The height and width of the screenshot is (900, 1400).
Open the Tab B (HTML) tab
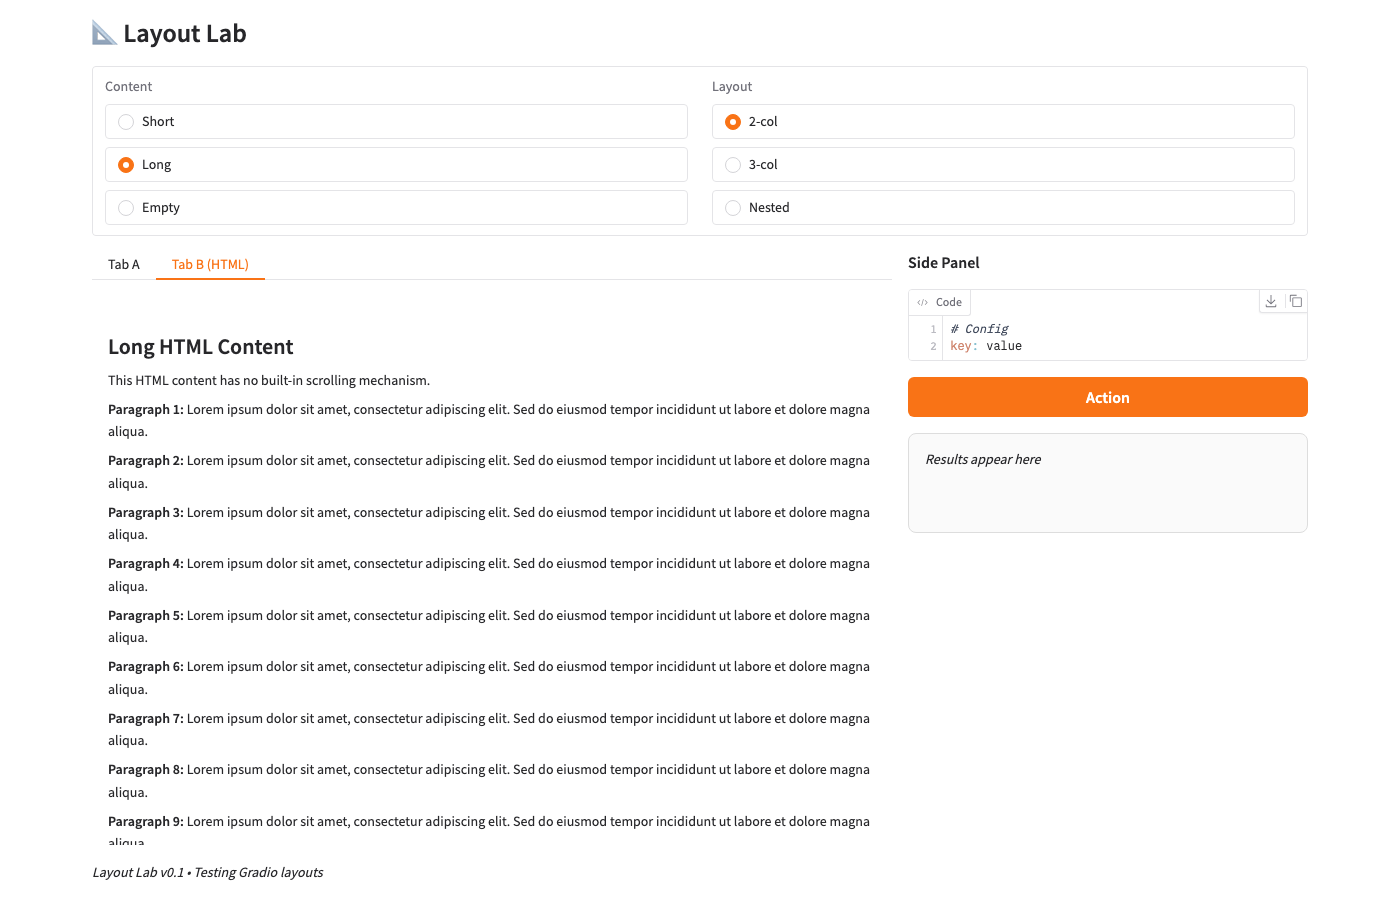click(210, 264)
